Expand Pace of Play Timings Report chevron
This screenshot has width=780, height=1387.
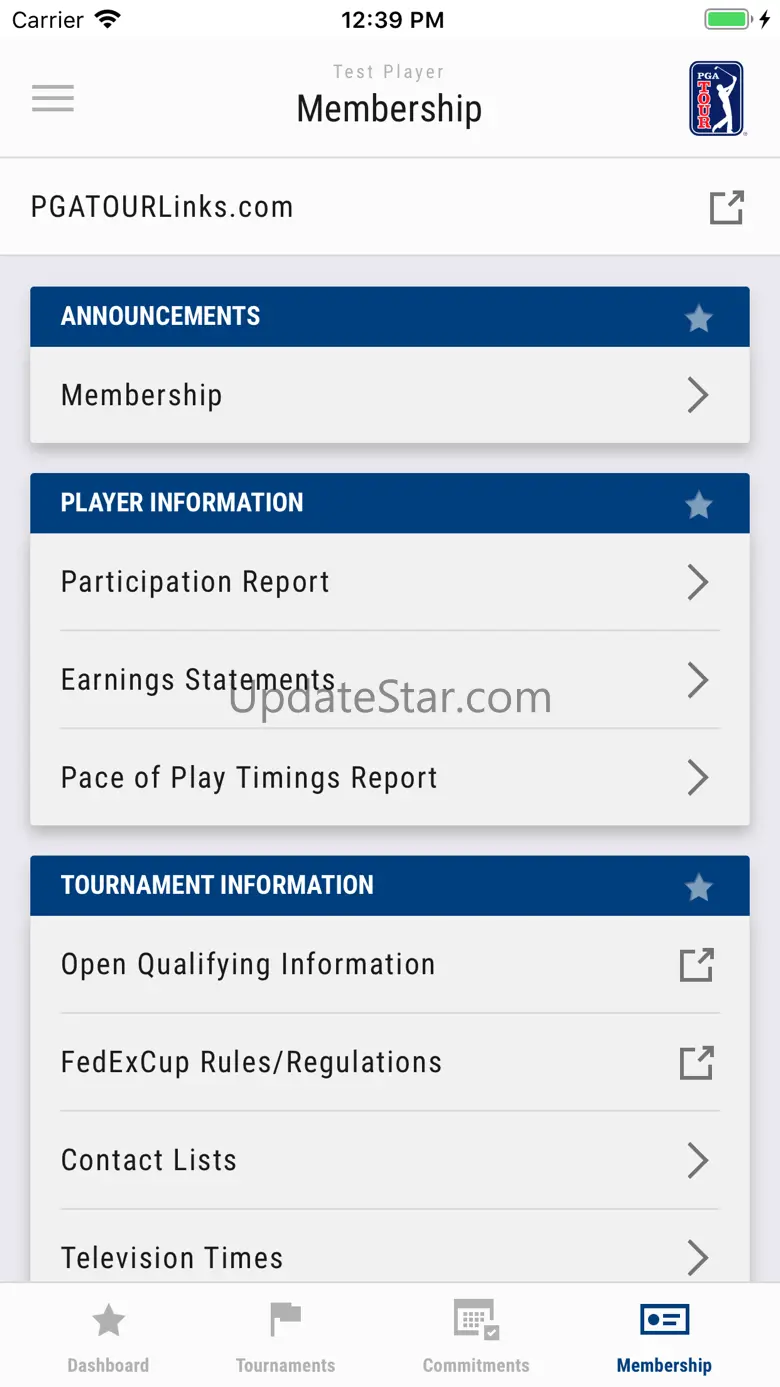(698, 778)
